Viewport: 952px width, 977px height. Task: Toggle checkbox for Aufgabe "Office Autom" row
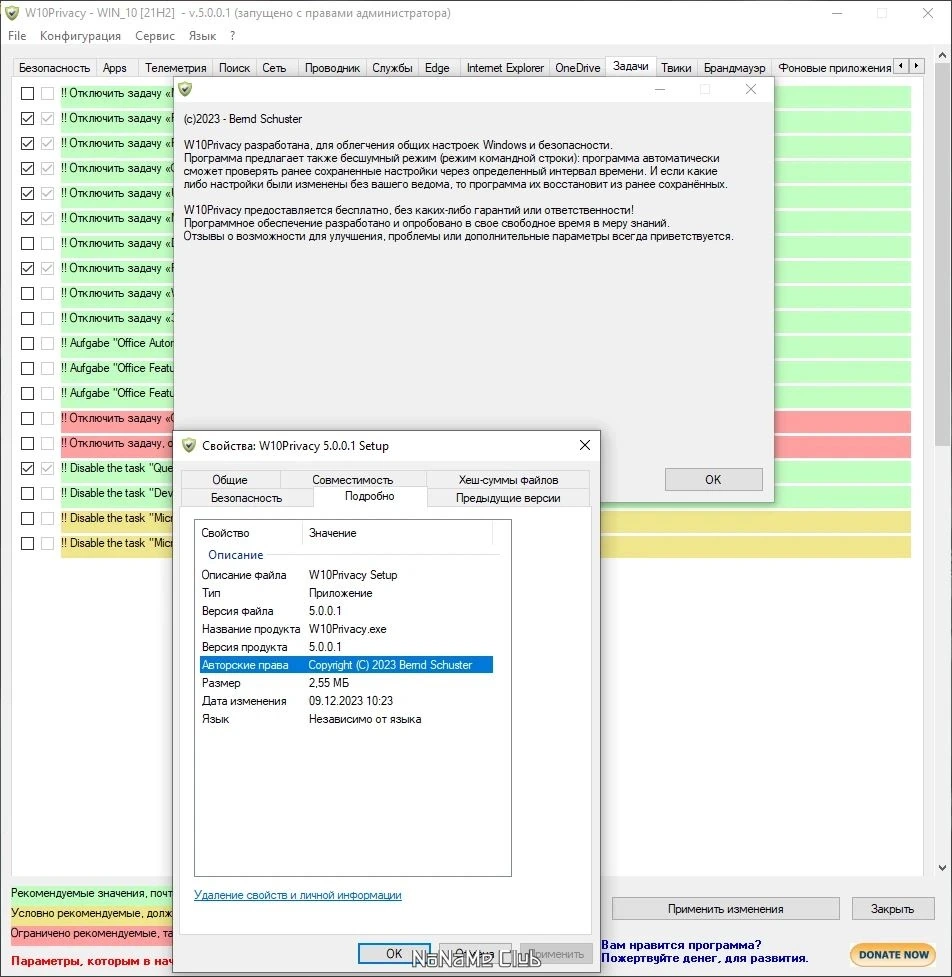[x=27, y=343]
